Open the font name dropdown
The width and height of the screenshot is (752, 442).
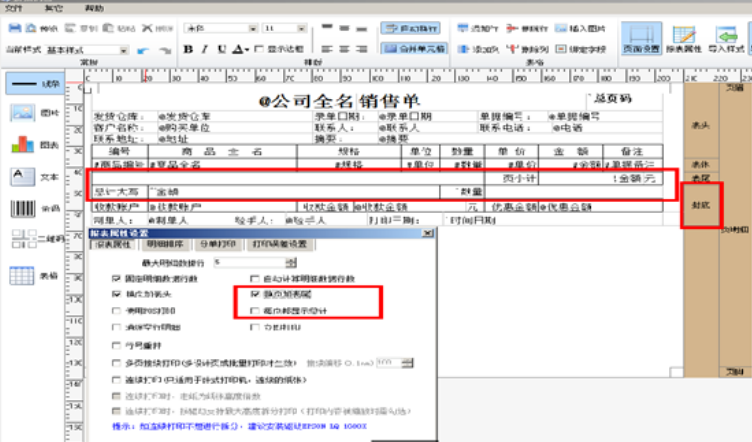click(219, 29)
